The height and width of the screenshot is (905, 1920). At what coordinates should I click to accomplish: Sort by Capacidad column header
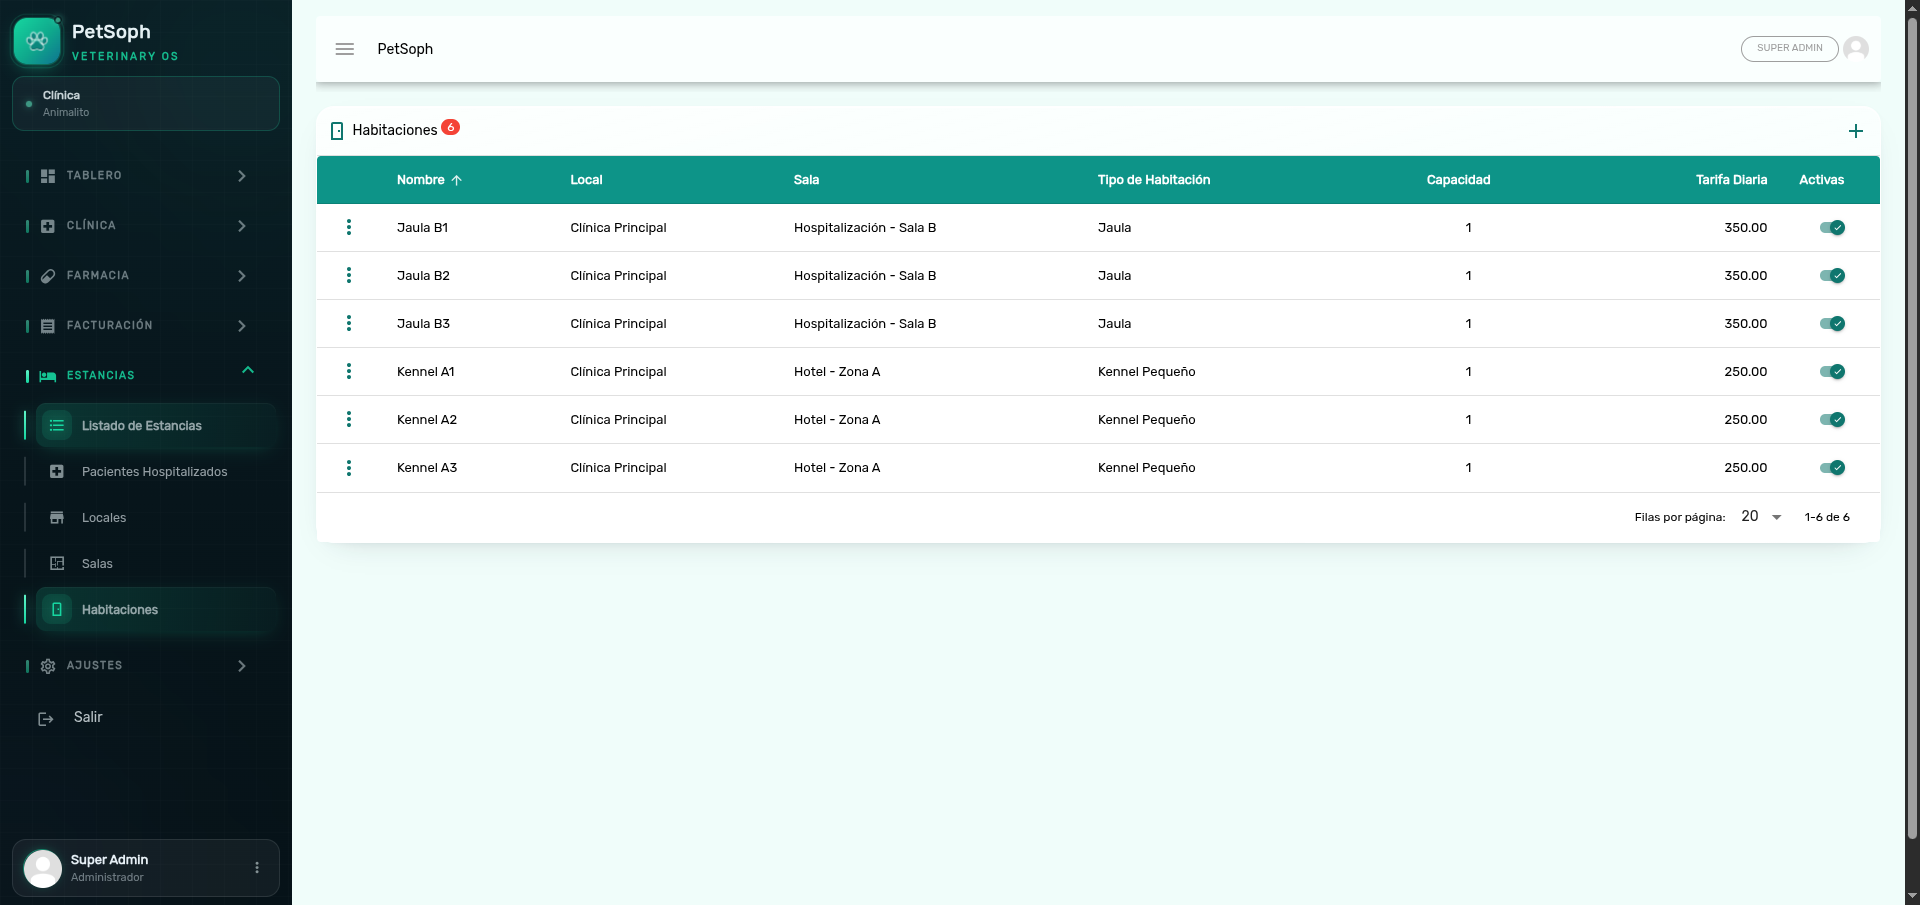coord(1458,181)
